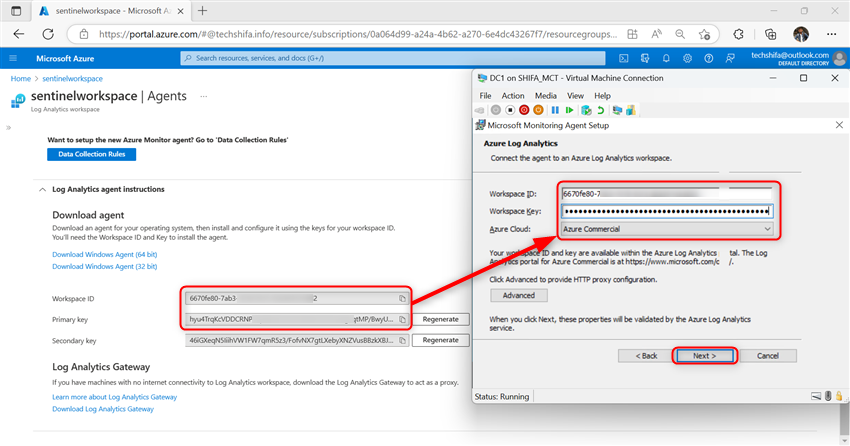This screenshot has width=850, height=446.
Task: Copy the Secondary key to clipboard
Action: [402, 340]
